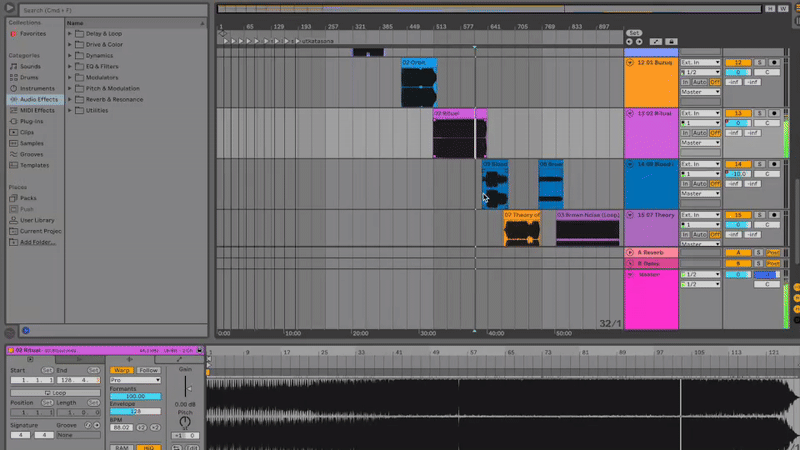Show the Favorites collection

point(33,34)
